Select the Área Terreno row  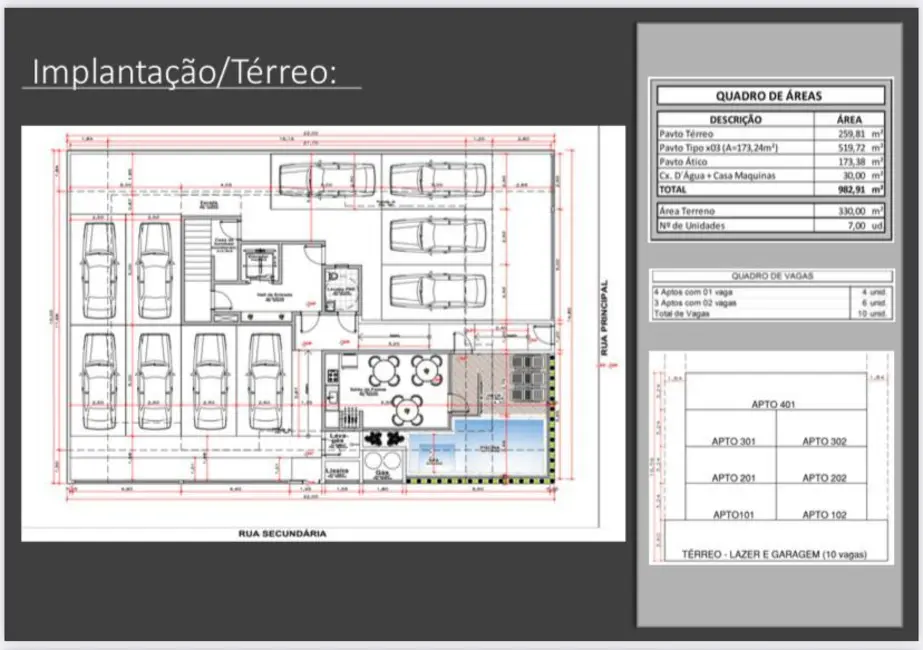pos(768,211)
